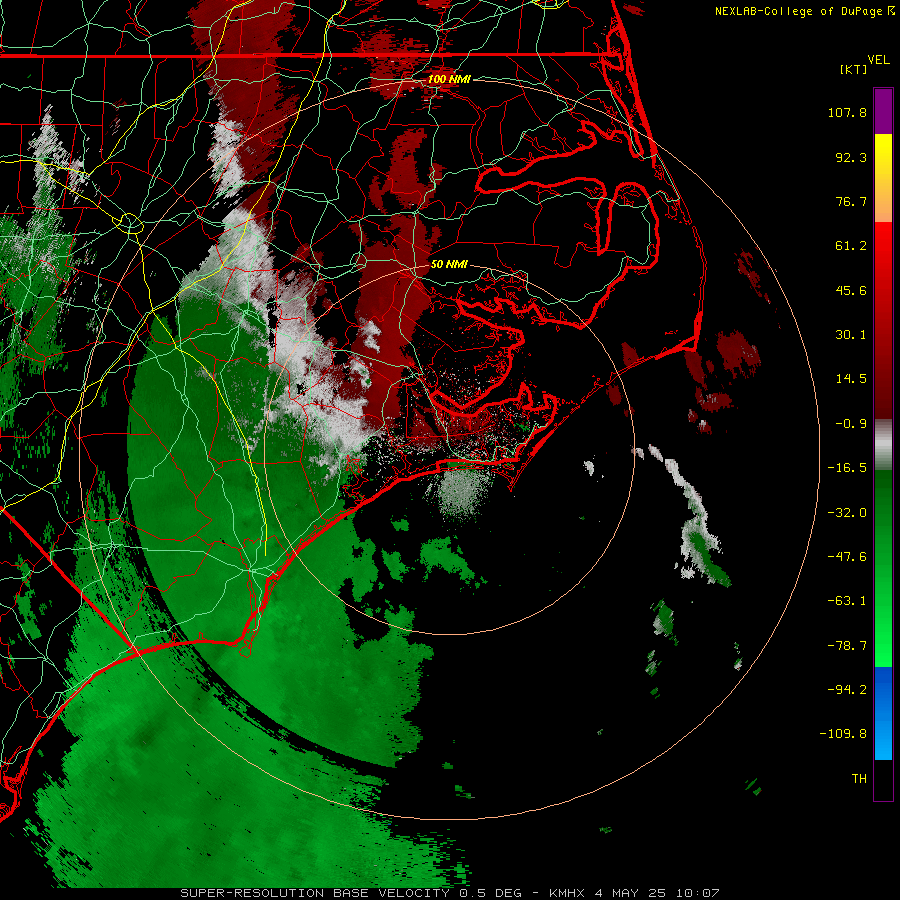The width and height of the screenshot is (900, 900).
Task: Click the -94.2 velocity scale value
Action: click(847, 690)
